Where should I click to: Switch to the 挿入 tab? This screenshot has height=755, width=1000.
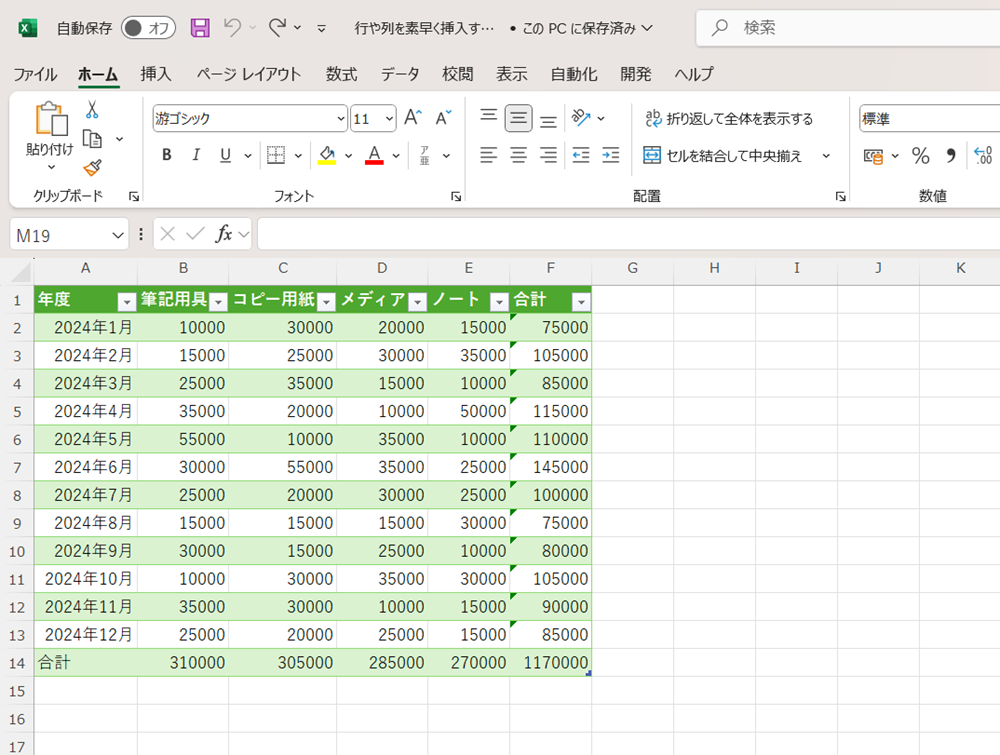(x=156, y=74)
